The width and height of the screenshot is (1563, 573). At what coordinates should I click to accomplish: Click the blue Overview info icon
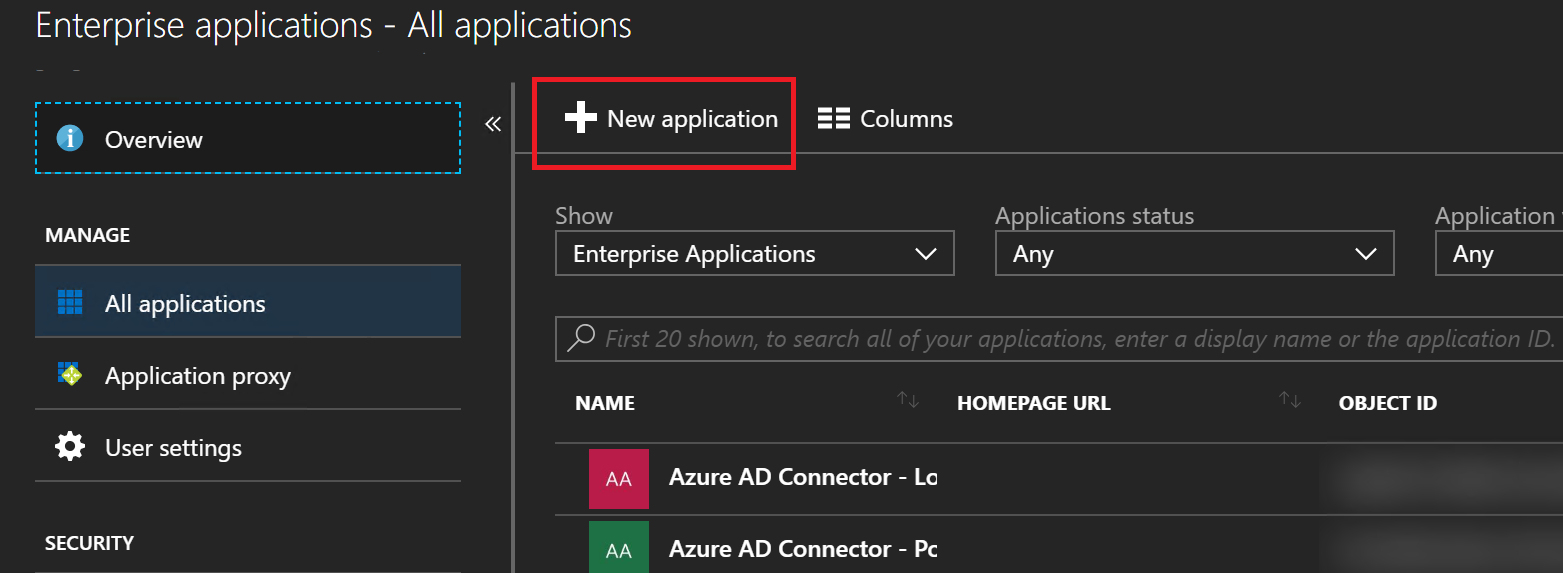pos(70,138)
